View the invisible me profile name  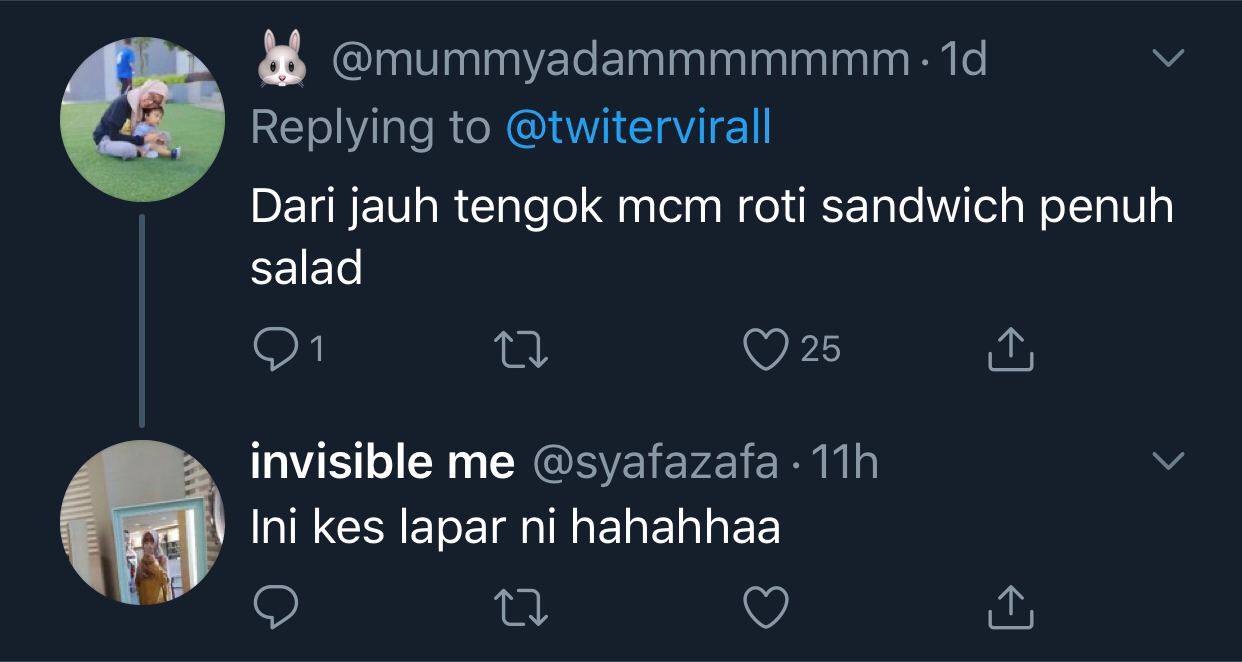382,462
